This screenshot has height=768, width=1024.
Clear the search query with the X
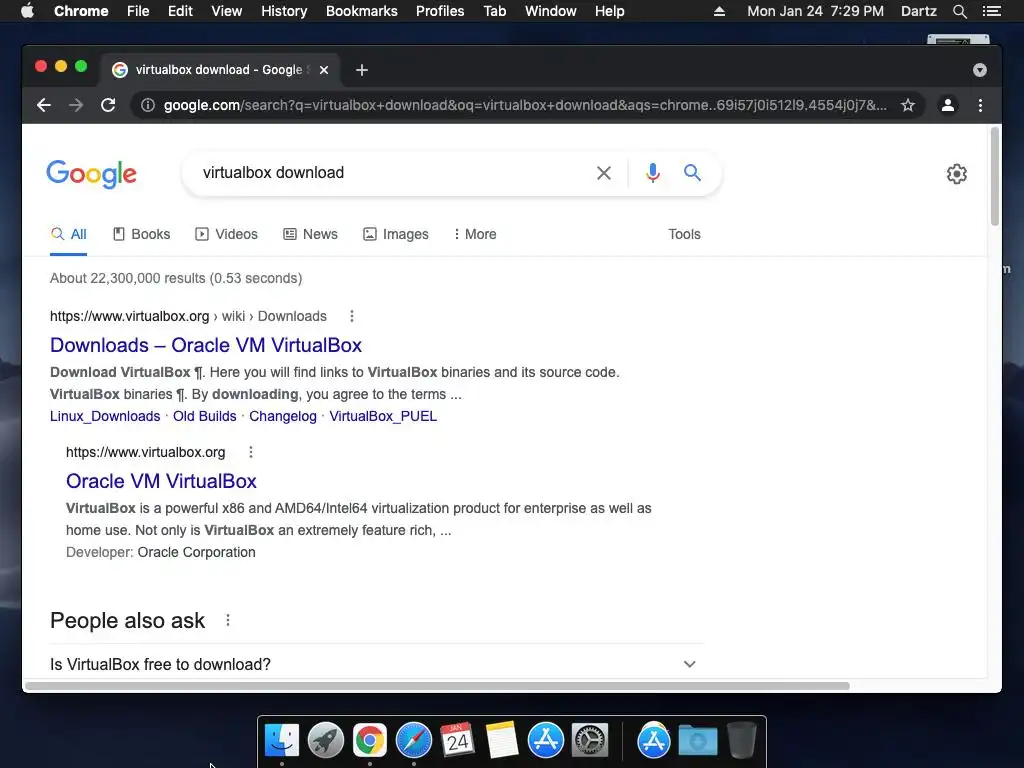604,173
